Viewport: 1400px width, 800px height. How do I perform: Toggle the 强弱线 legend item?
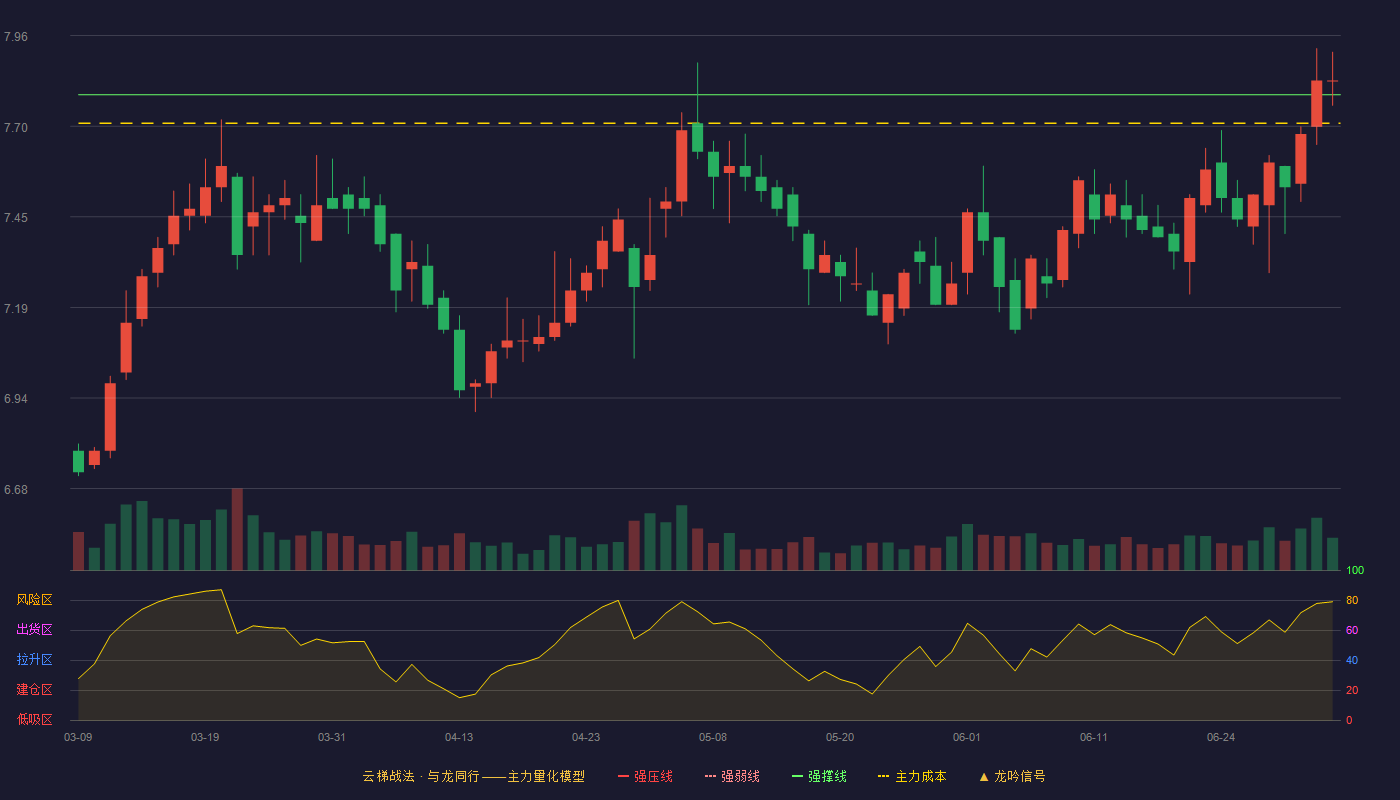732,776
